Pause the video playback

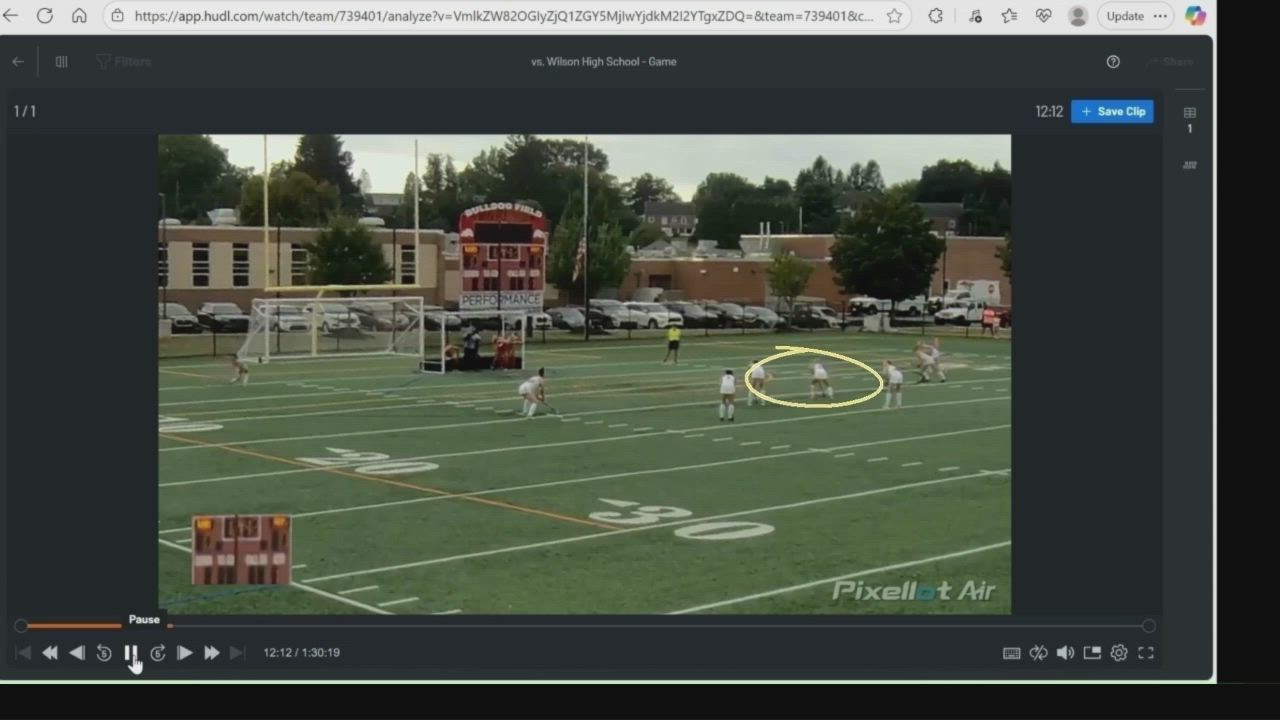coord(130,653)
